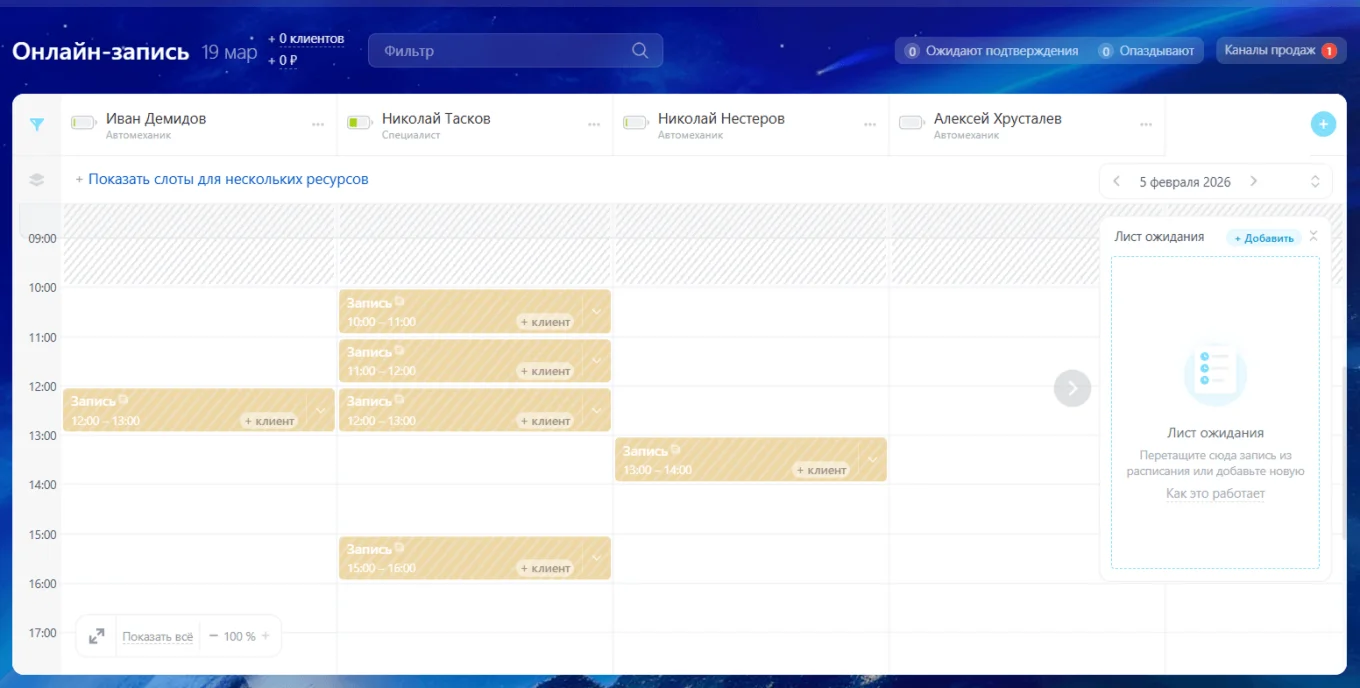Click the fullscreen expand arrows icon
The height and width of the screenshot is (688, 1360).
coord(97,636)
